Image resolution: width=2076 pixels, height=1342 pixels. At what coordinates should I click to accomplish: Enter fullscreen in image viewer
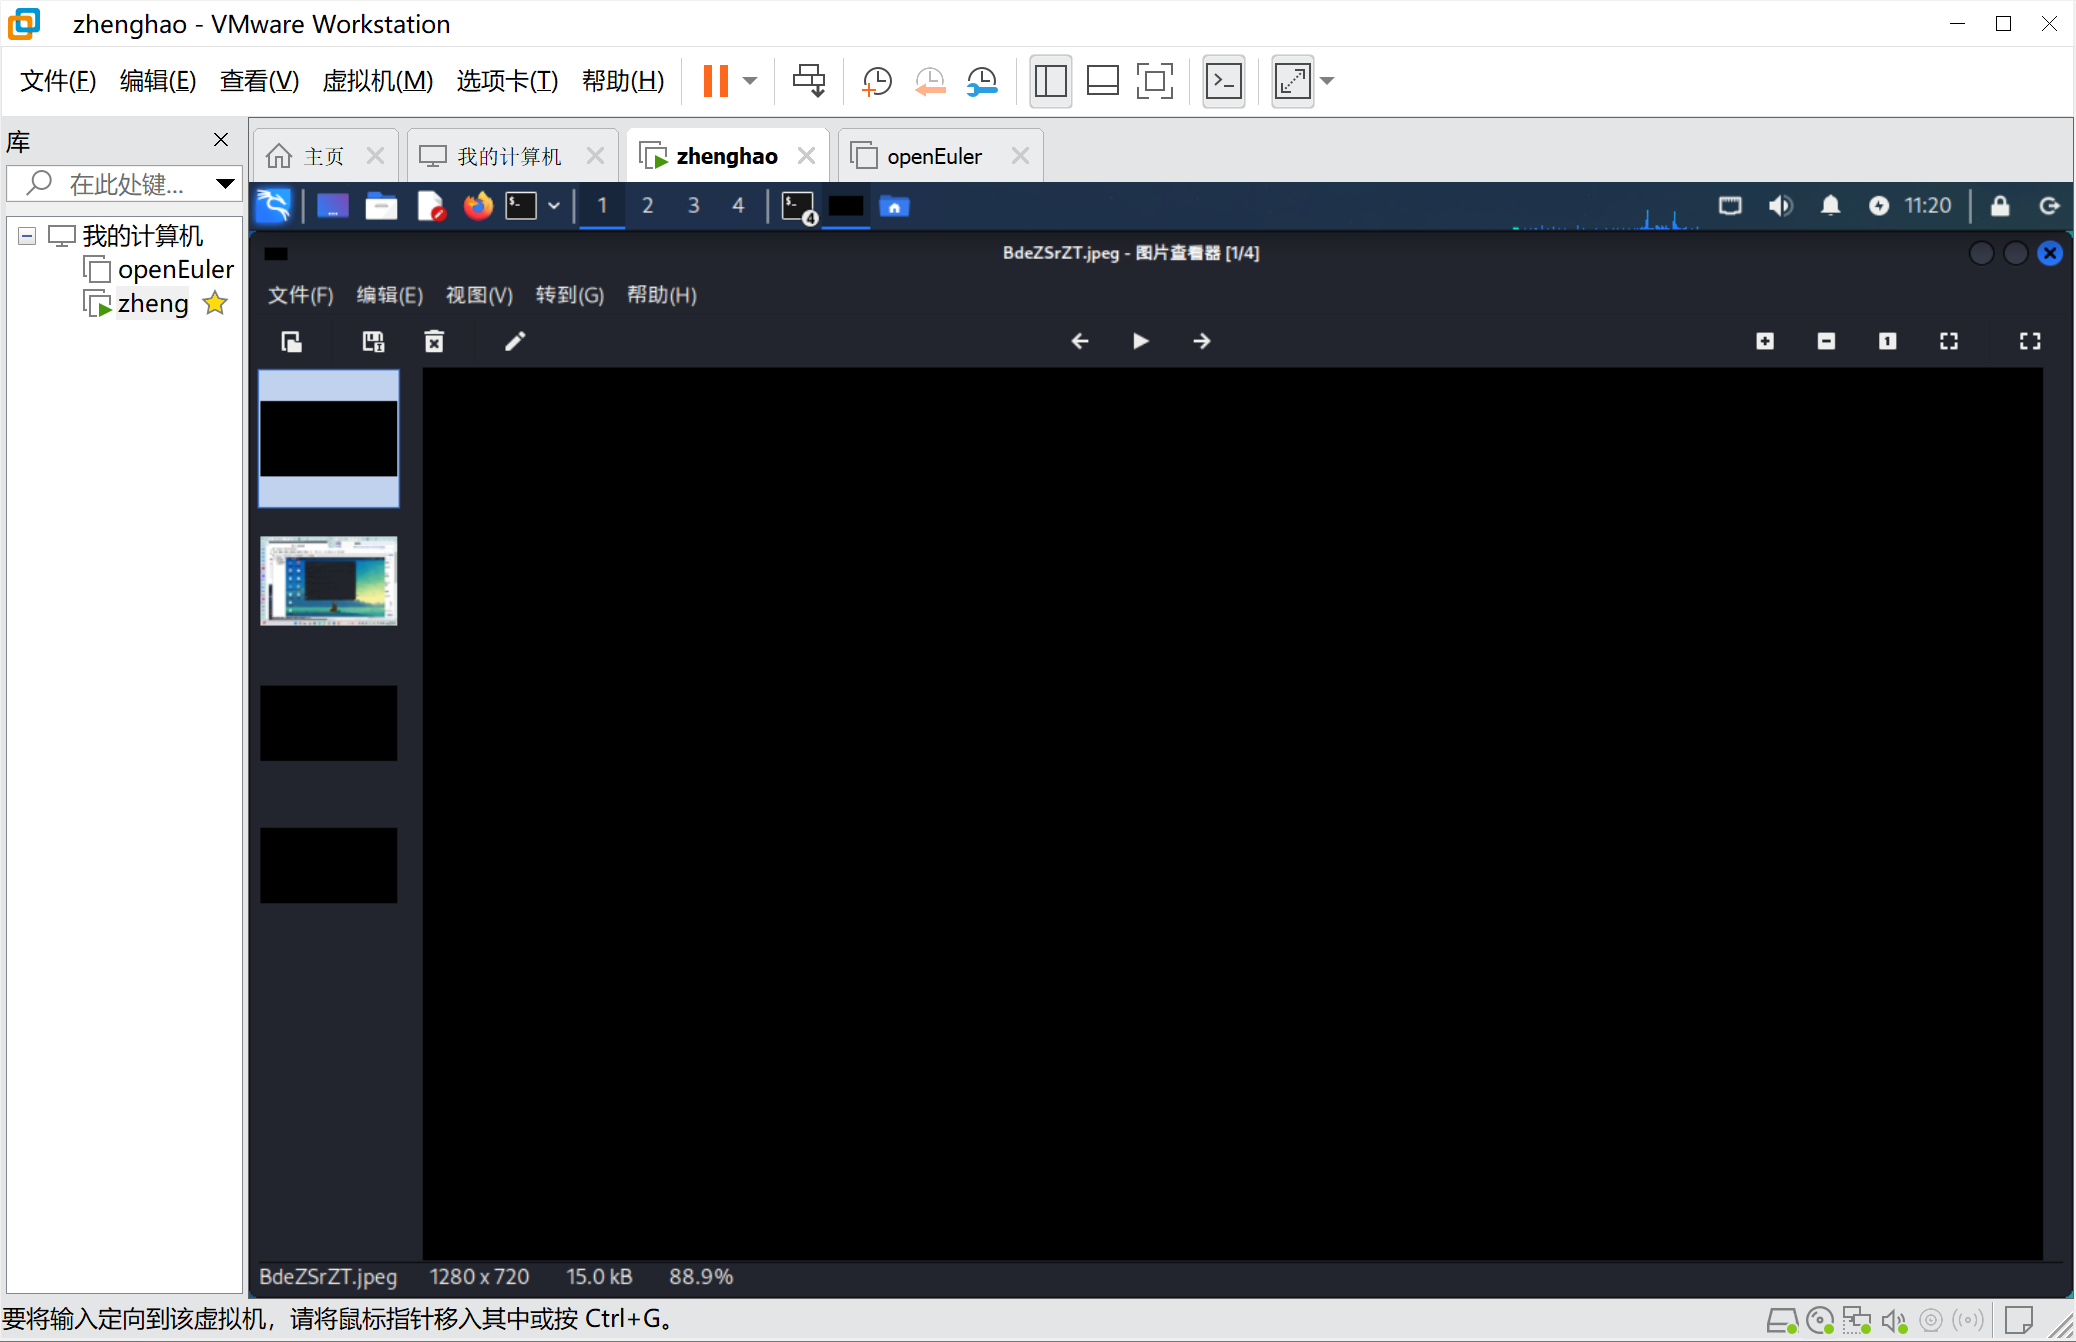click(x=2030, y=341)
